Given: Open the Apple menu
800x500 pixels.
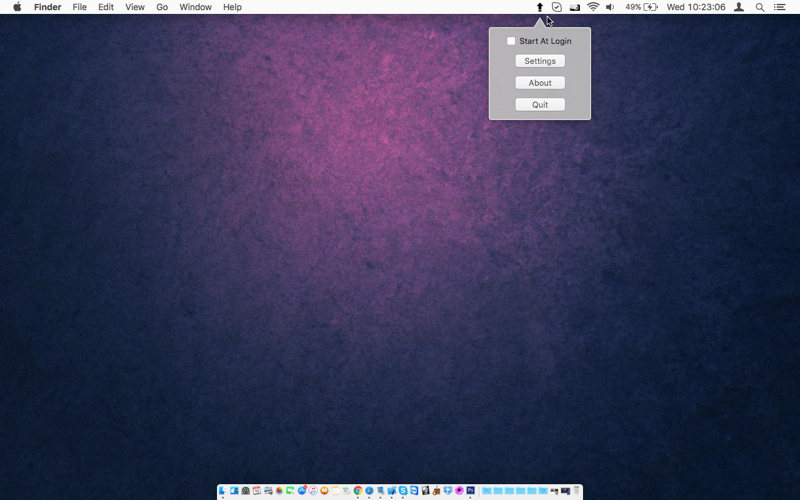Looking at the screenshot, I should (17, 7).
